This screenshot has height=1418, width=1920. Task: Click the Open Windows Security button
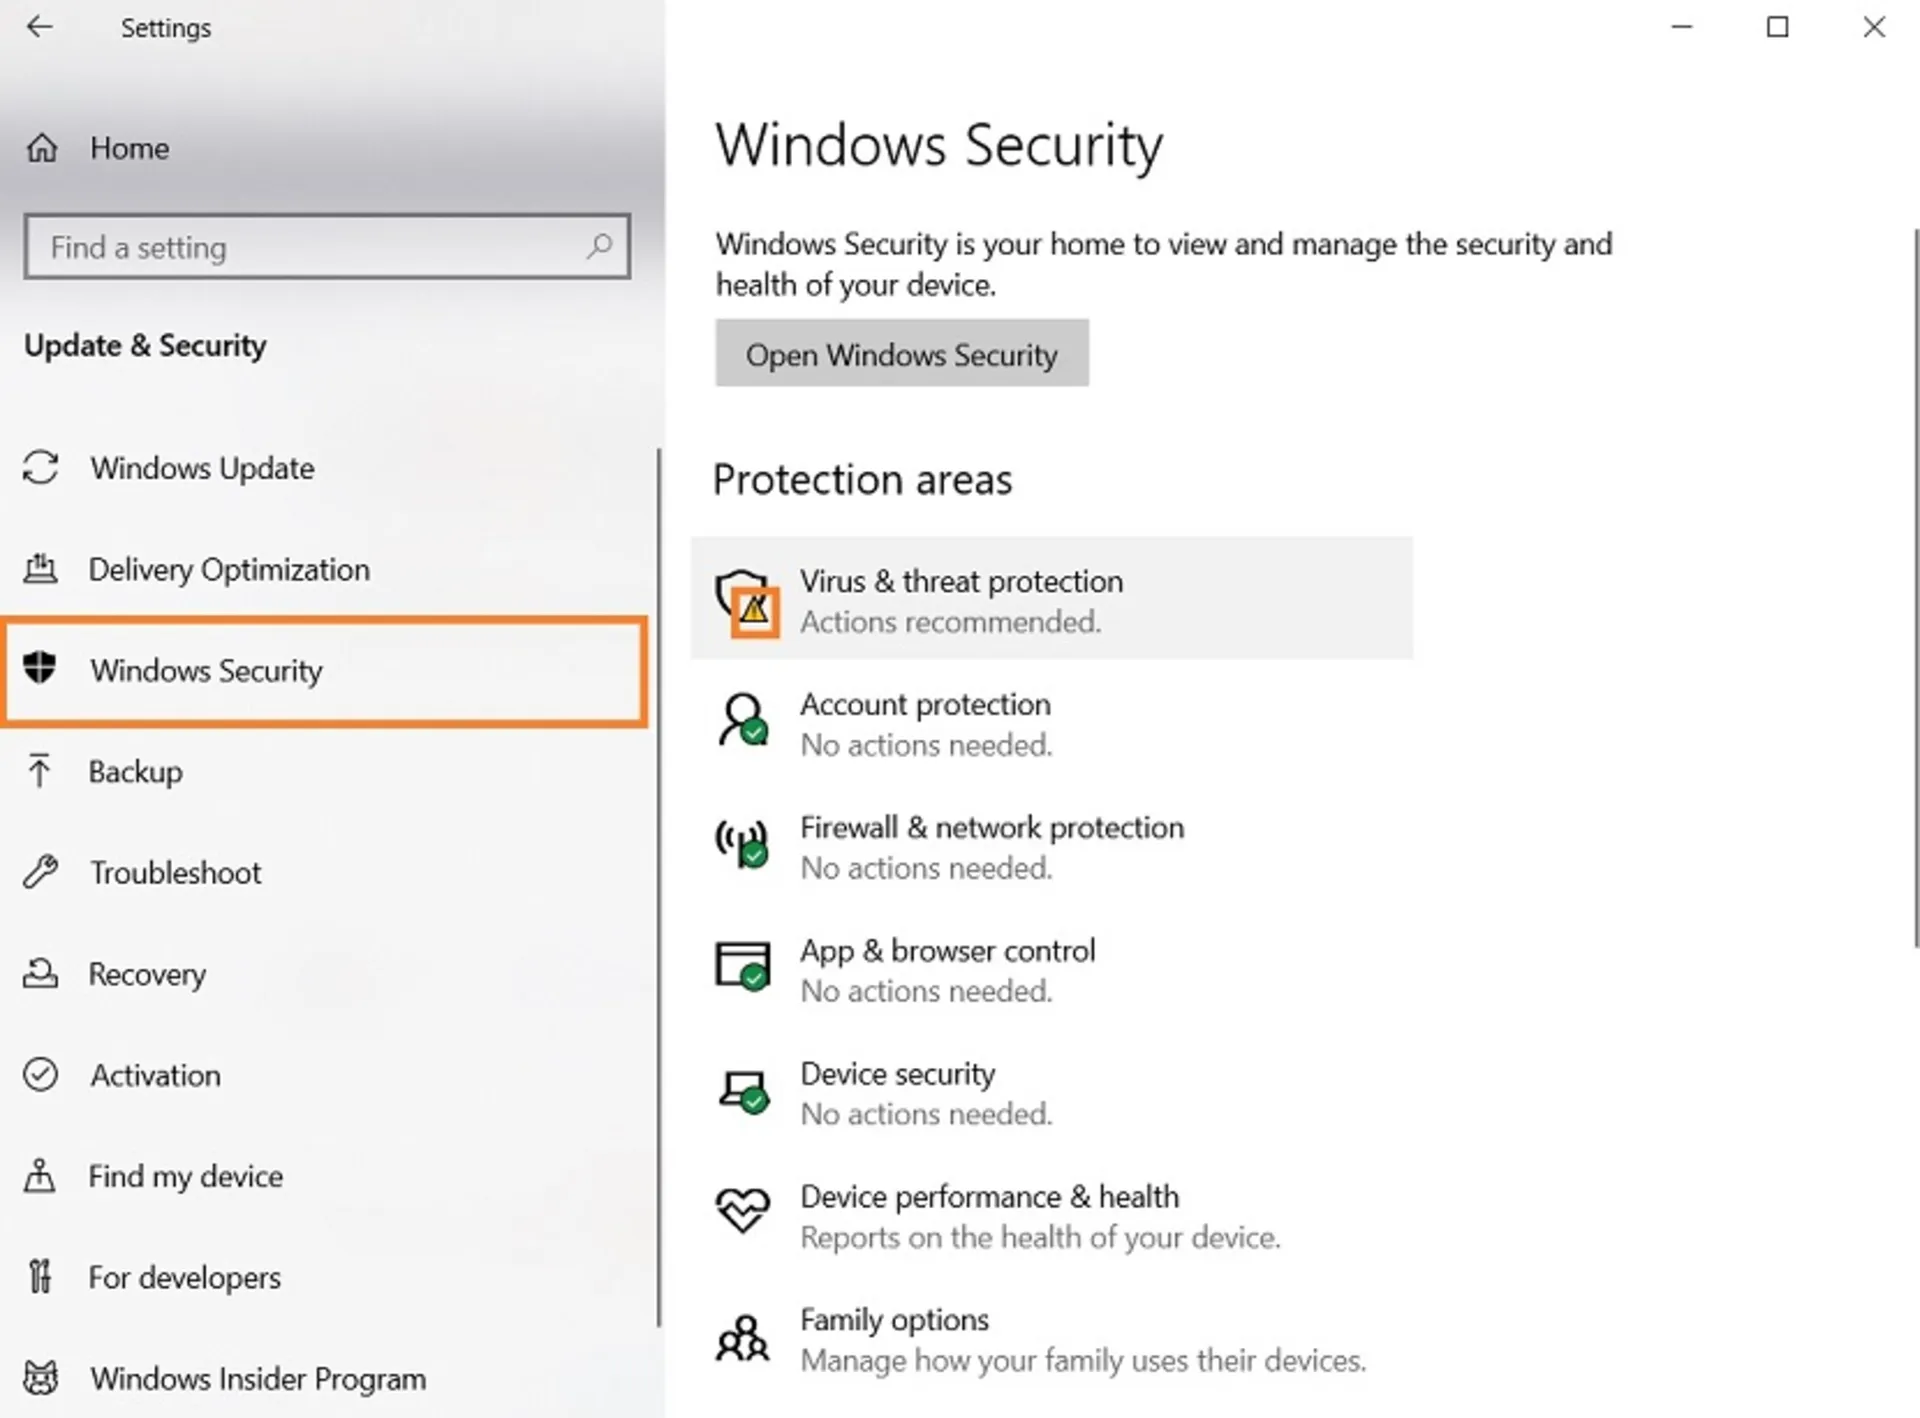(902, 353)
